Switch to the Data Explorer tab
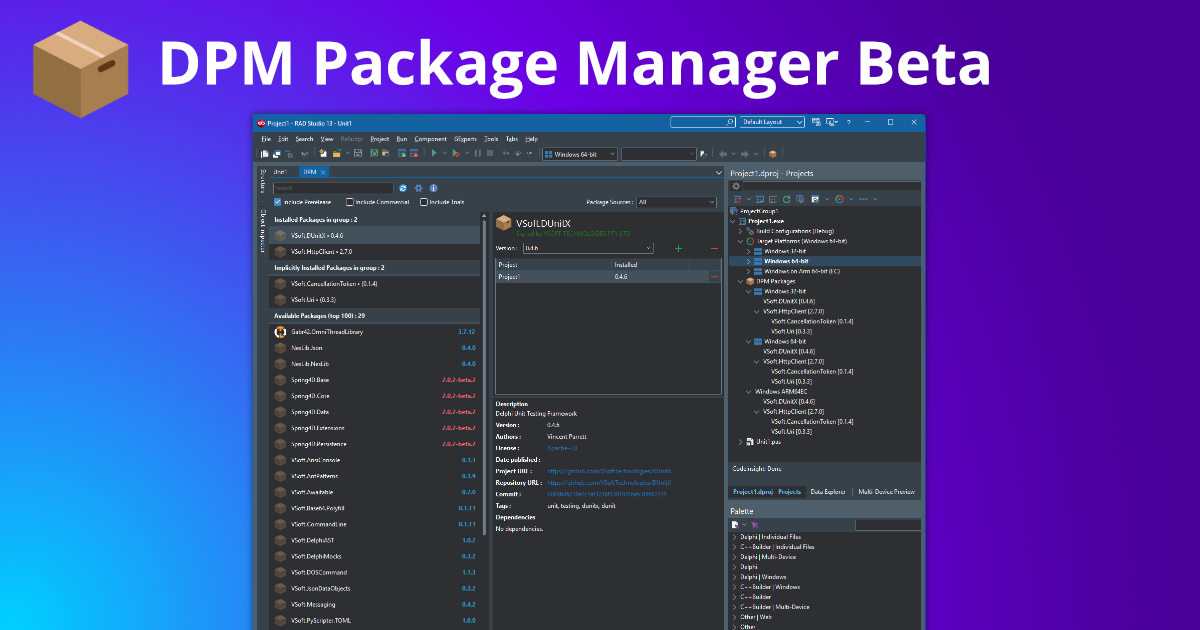 coord(828,492)
